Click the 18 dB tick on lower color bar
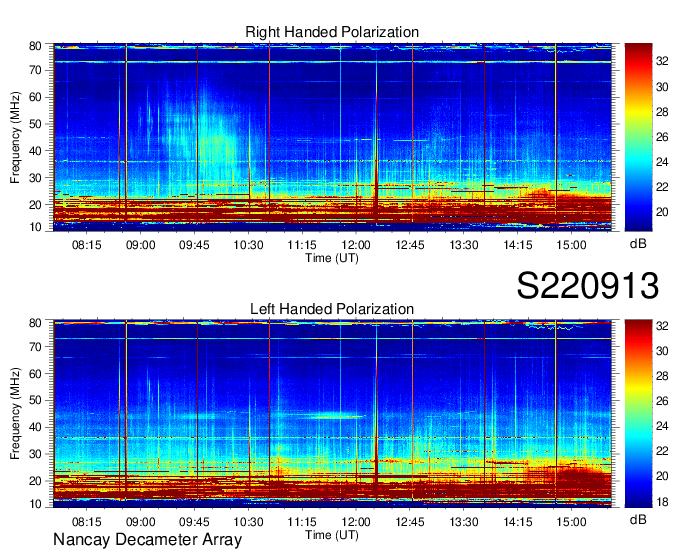This screenshot has height=552, width=680. [662, 502]
